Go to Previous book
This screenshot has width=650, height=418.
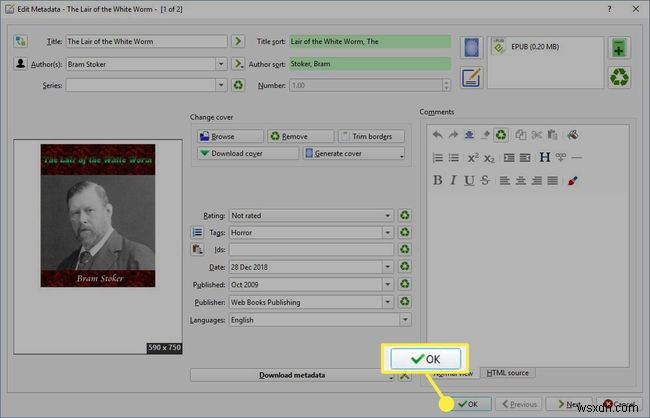coord(519,404)
